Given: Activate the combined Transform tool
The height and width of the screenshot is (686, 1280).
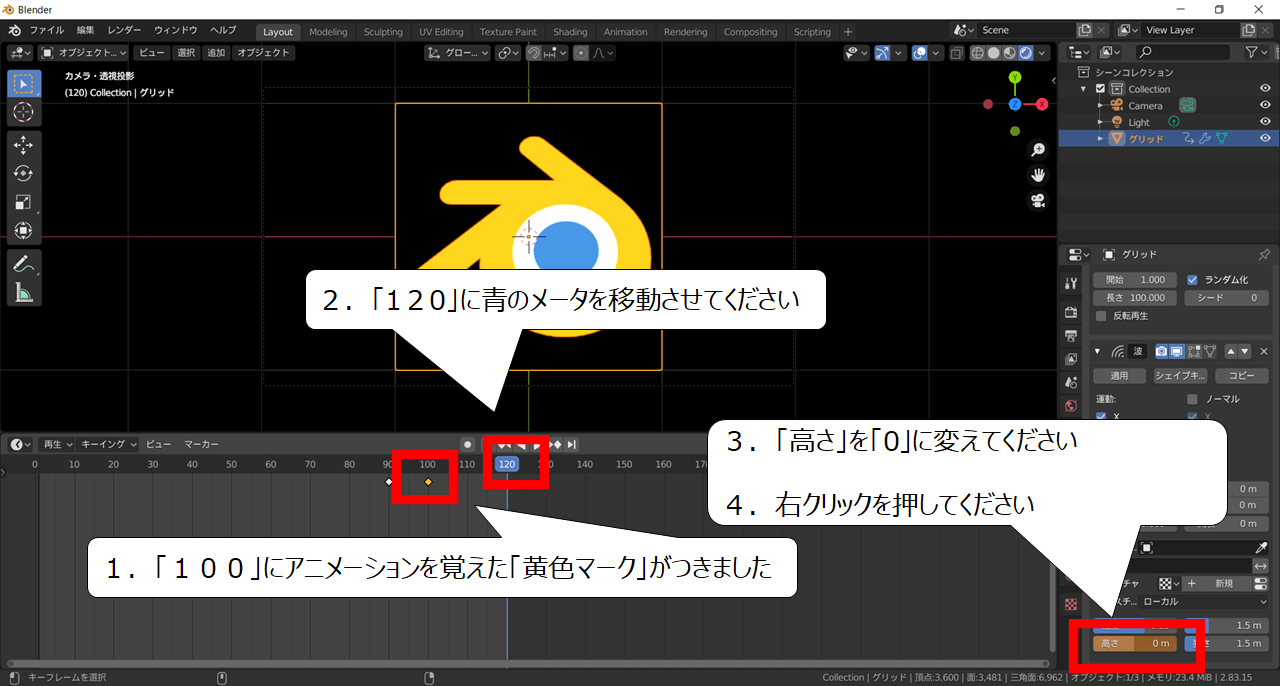Looking at the screenshot, I should [x=24, y=231].
